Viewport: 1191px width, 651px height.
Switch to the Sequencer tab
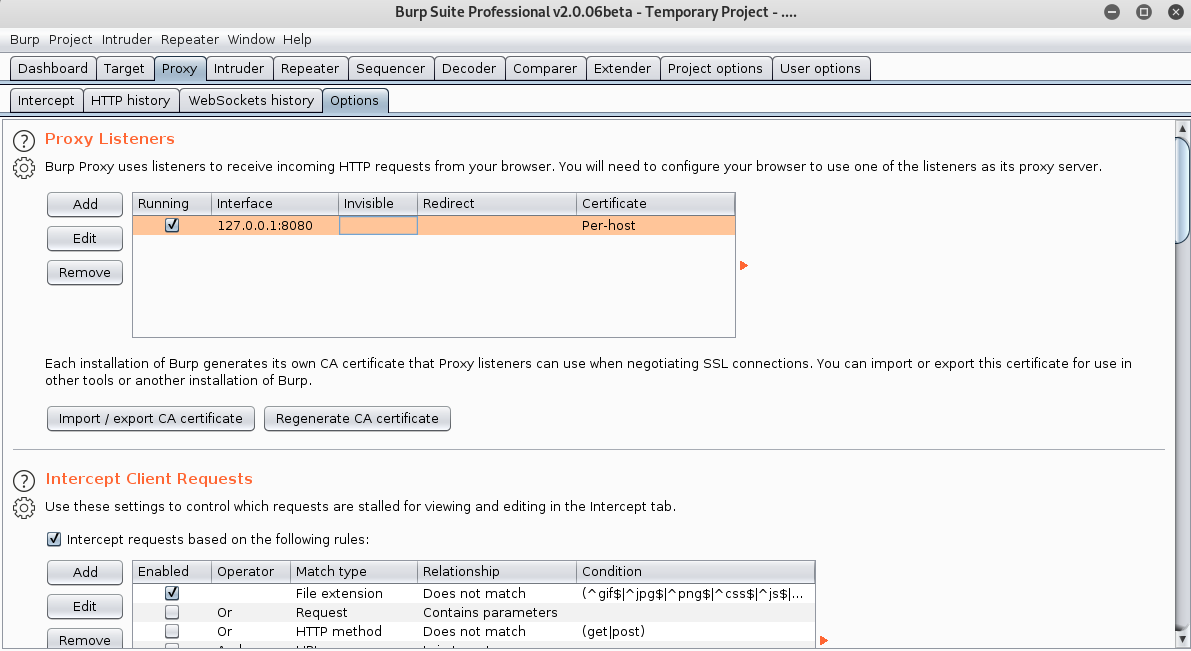click(x=390, y=68)
